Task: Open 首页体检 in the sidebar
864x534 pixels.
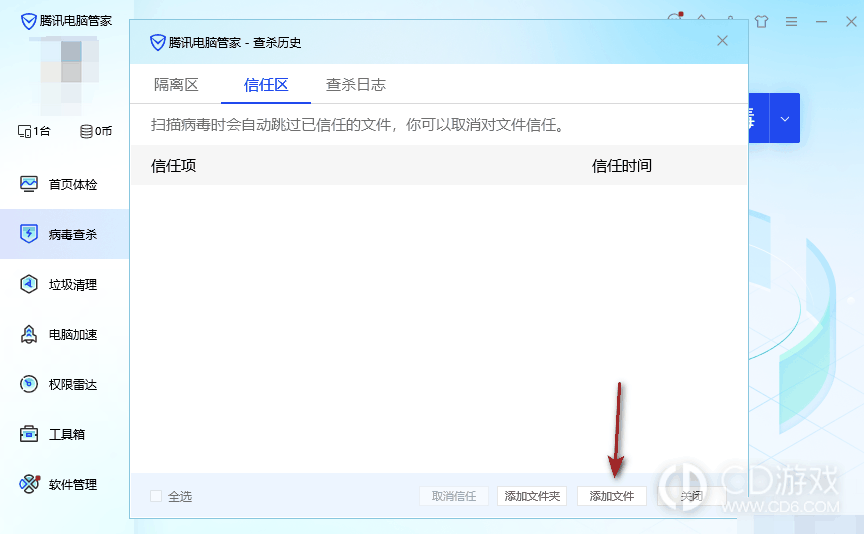Action: [x=64, y=184]
